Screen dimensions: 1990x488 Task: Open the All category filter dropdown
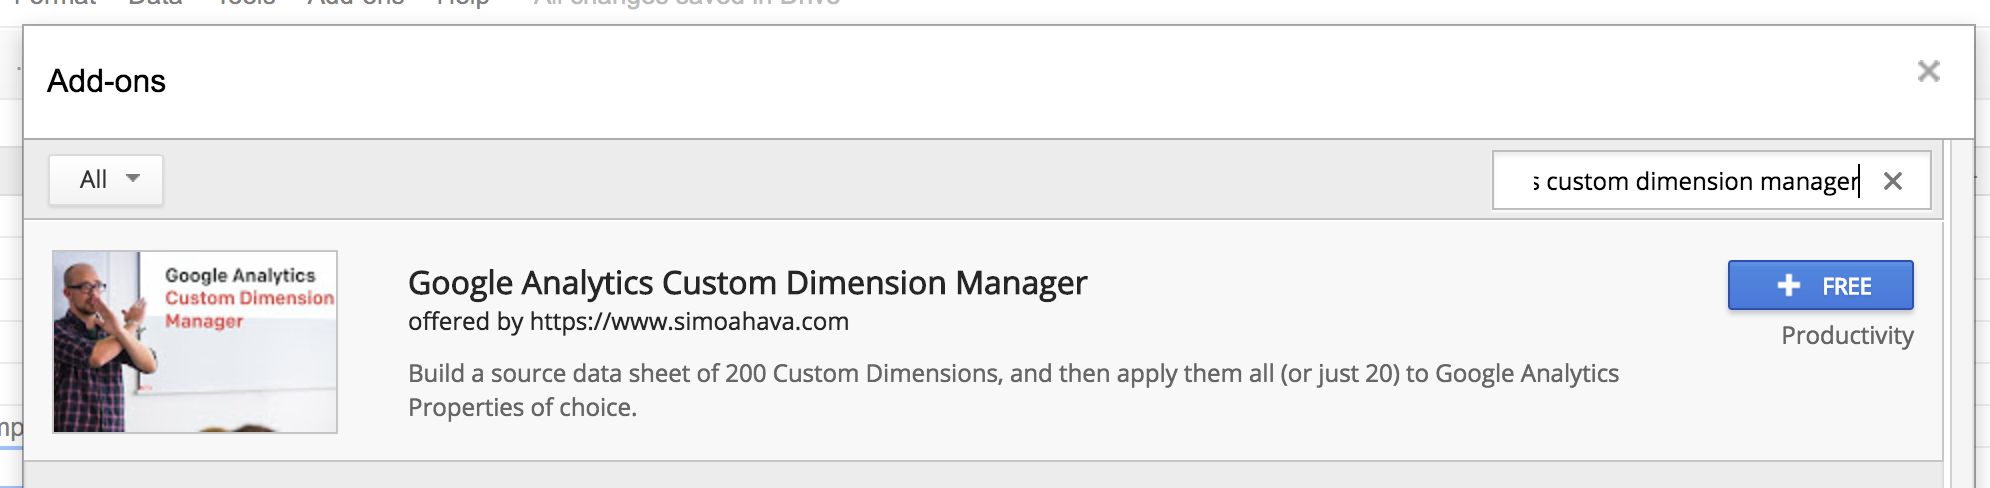[106, 180]
